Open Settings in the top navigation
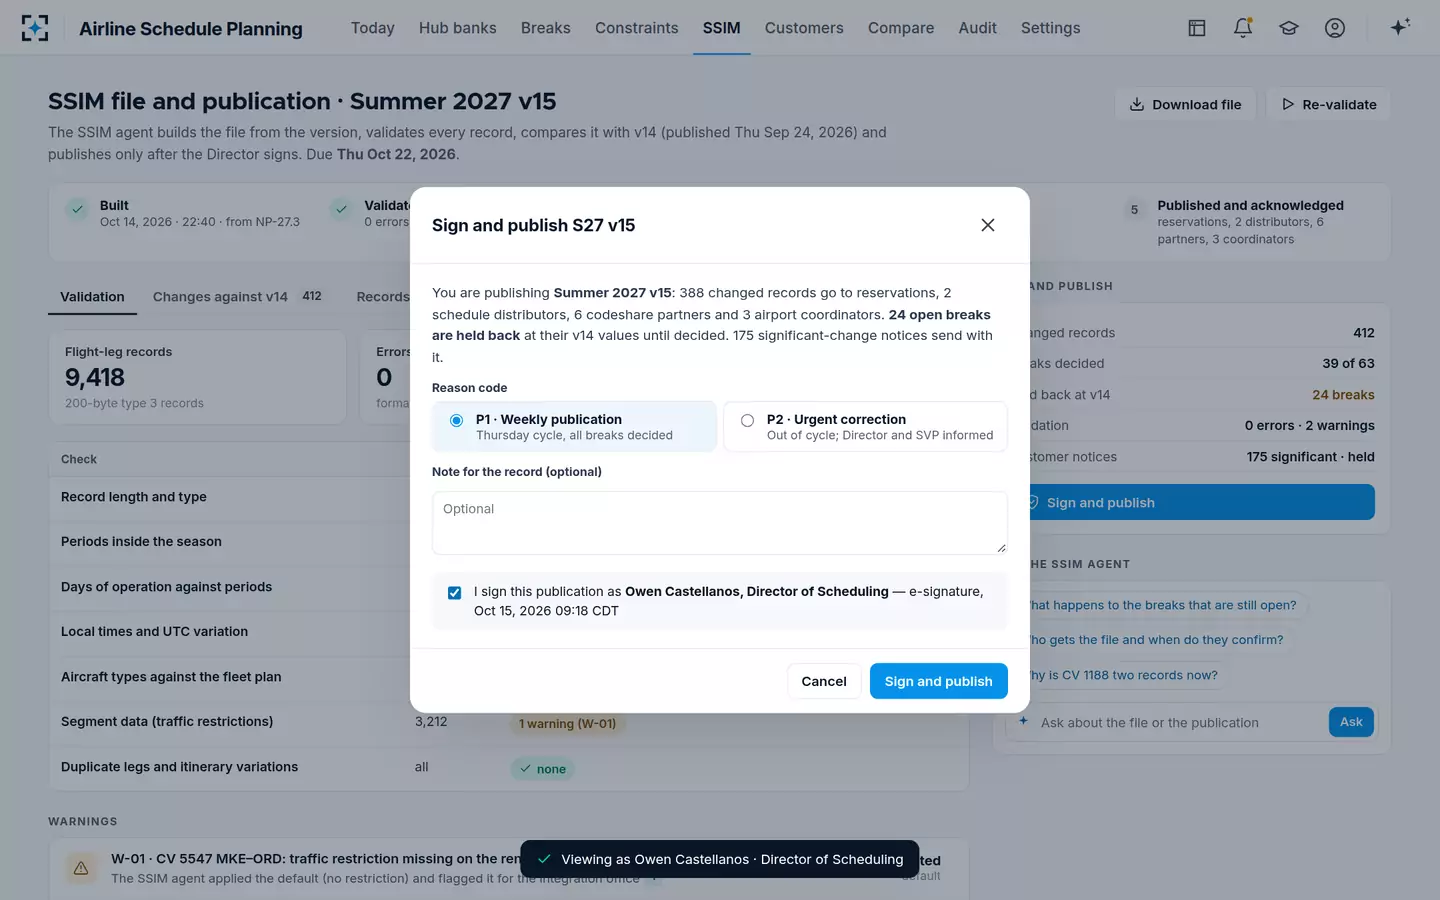 pos(1051,28)
